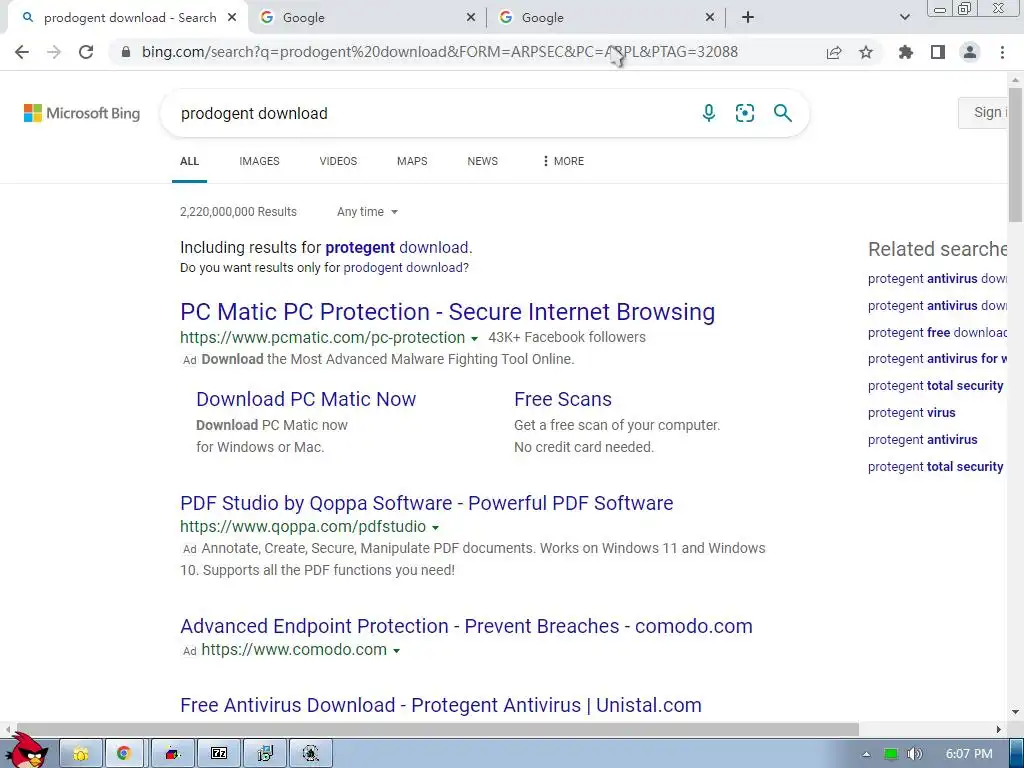
Task: Open Free Antivirus Download Protegent result
Action: [x=441, y=705]
